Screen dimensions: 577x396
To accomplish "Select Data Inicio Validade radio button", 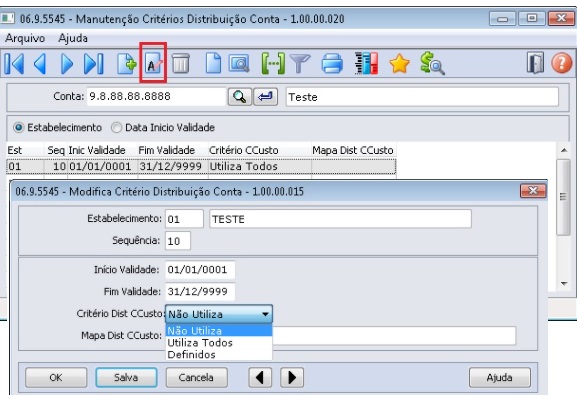I will point(116,128).
